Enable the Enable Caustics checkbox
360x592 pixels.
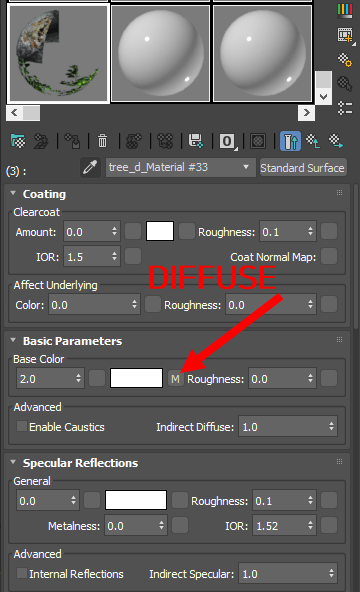coord(22,426)
